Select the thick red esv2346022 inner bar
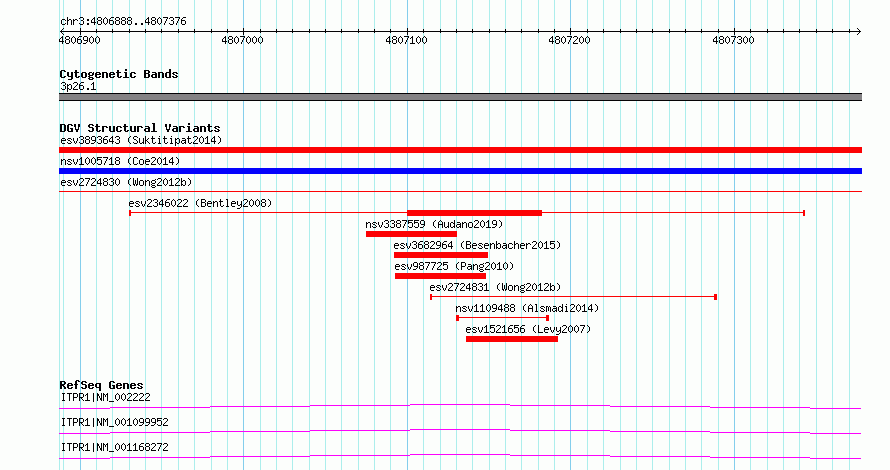The image size is (890, 470). tap(475, 213)
